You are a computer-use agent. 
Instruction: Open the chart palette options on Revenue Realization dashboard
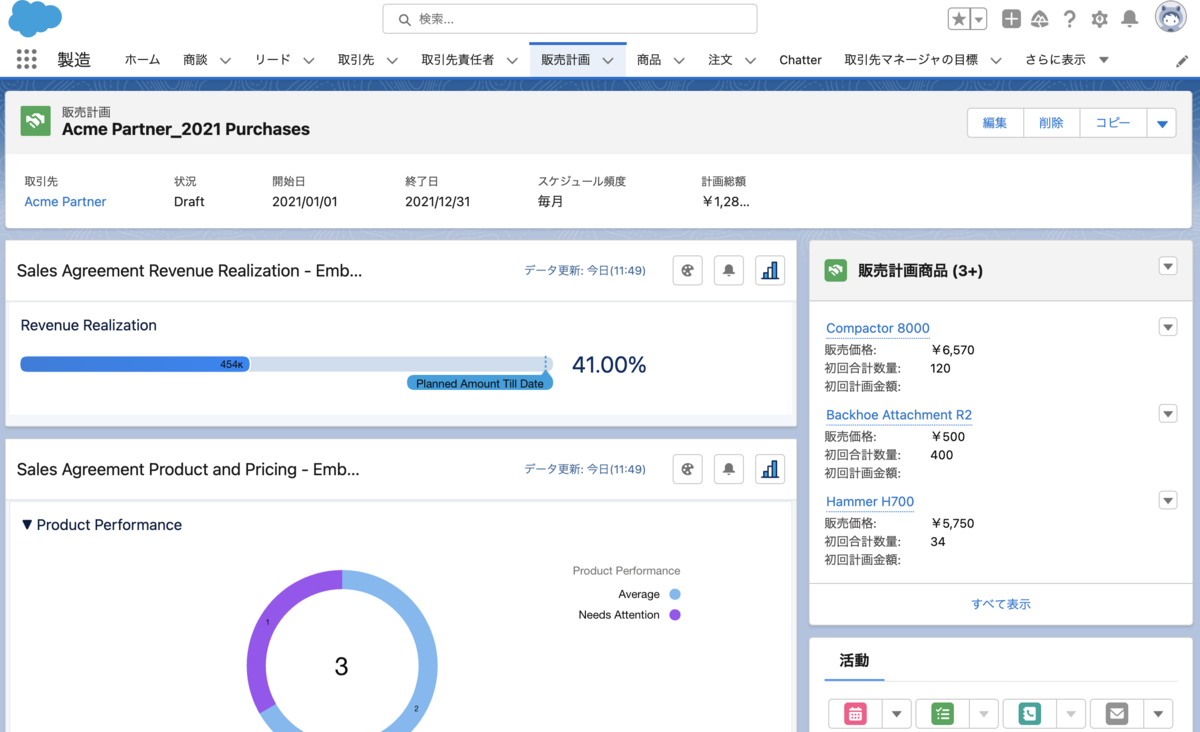[x=687, y=270]
